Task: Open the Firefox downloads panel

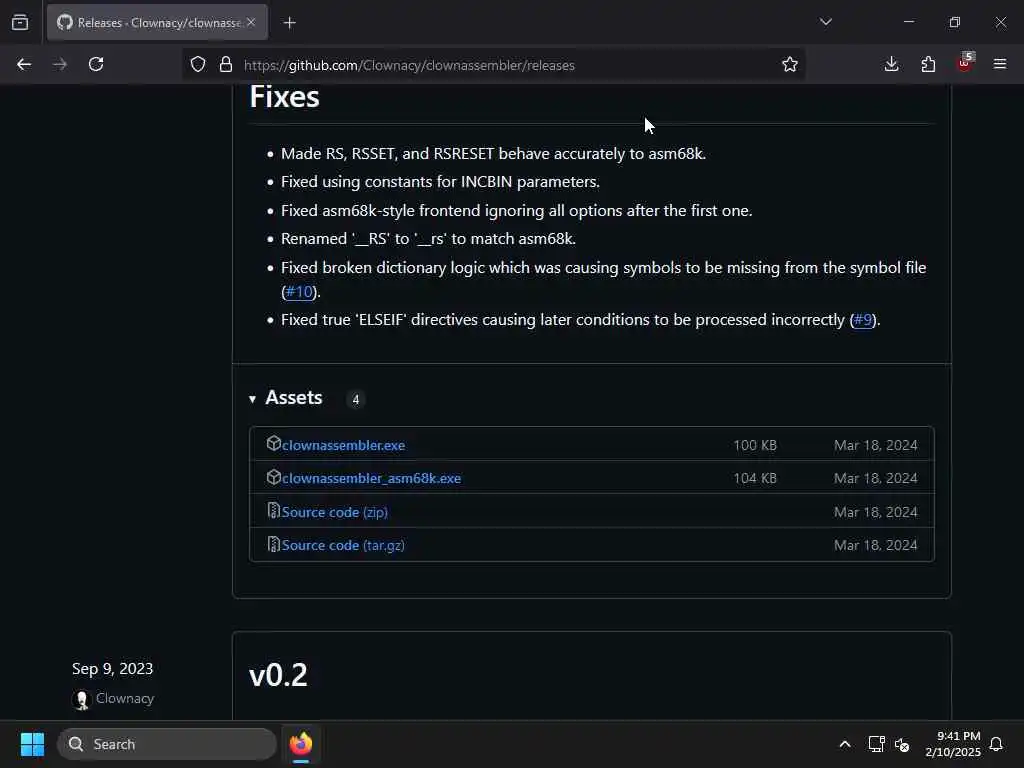Action: tap(891, 64)
